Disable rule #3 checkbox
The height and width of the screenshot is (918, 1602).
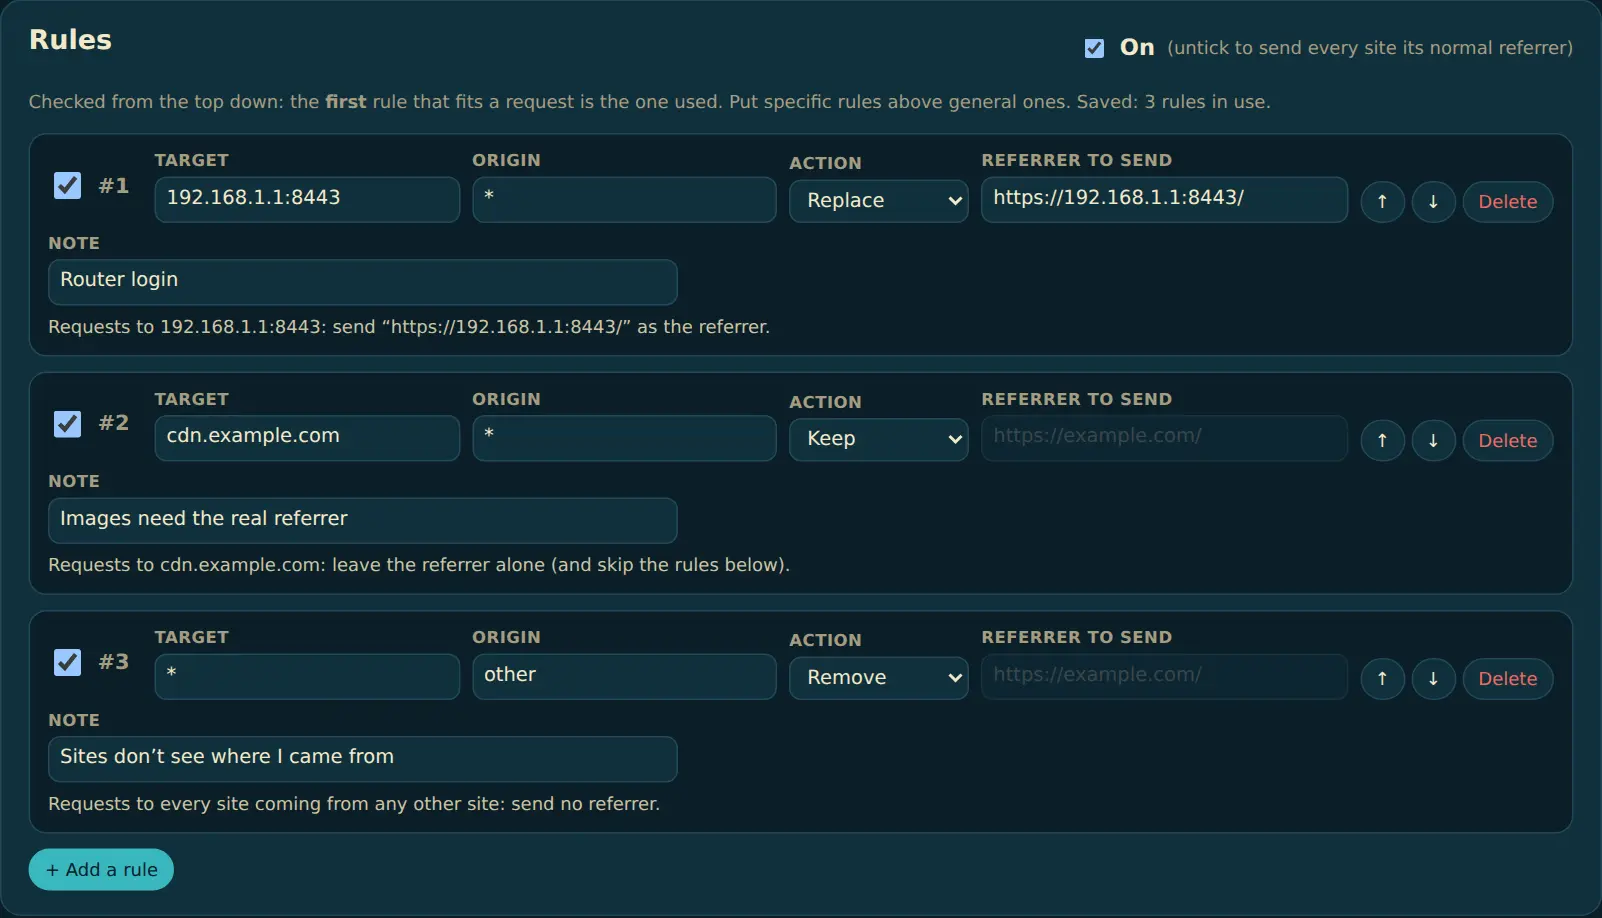tap(67, 662)
